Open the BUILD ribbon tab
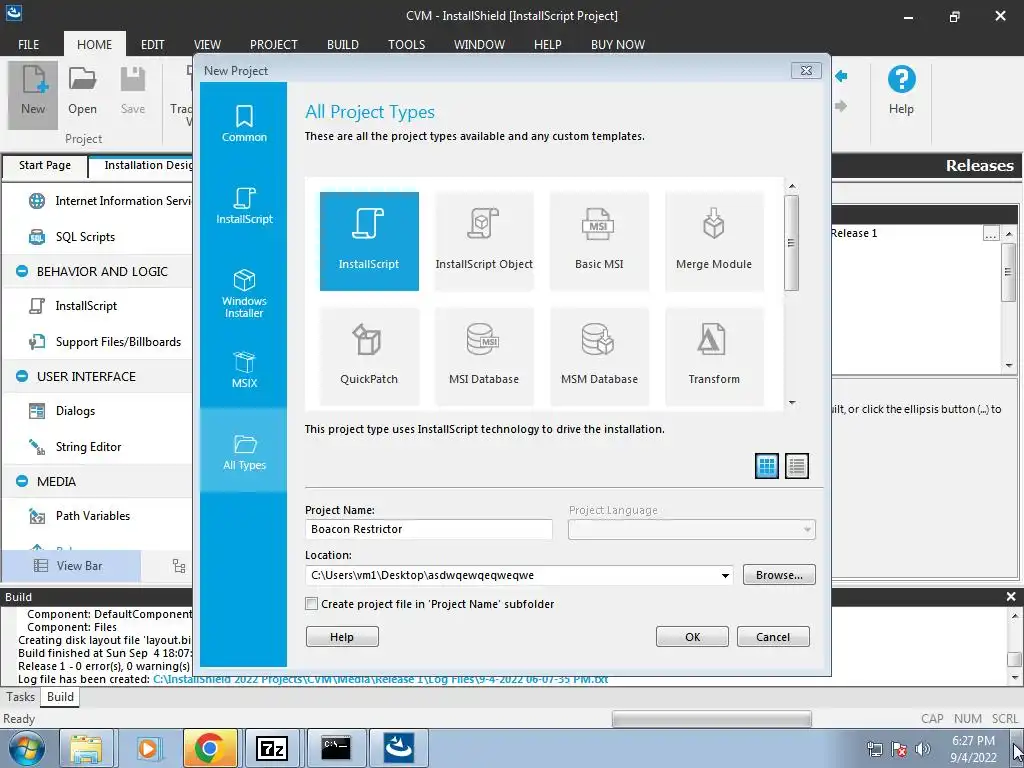 pos(343,44)
